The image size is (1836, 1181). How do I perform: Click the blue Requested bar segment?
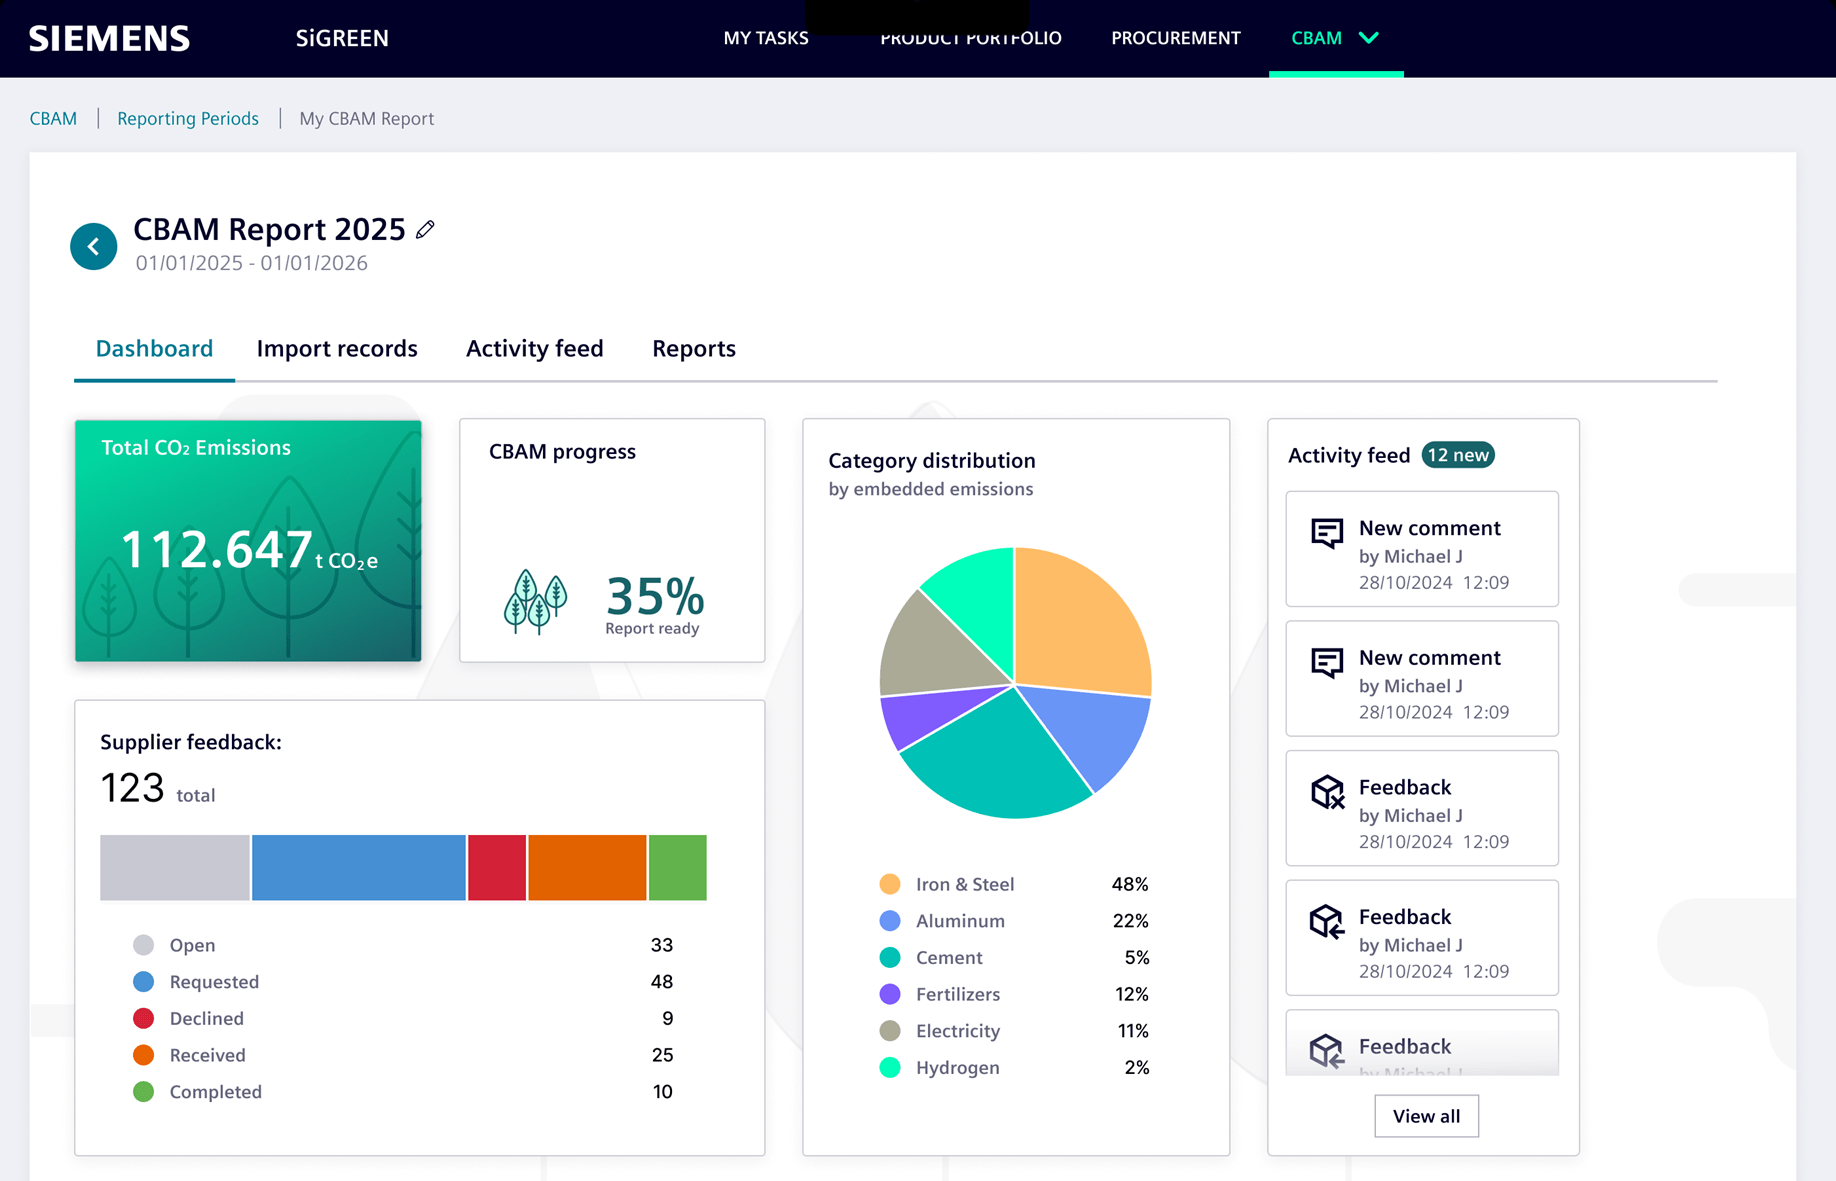click(358, 867)
